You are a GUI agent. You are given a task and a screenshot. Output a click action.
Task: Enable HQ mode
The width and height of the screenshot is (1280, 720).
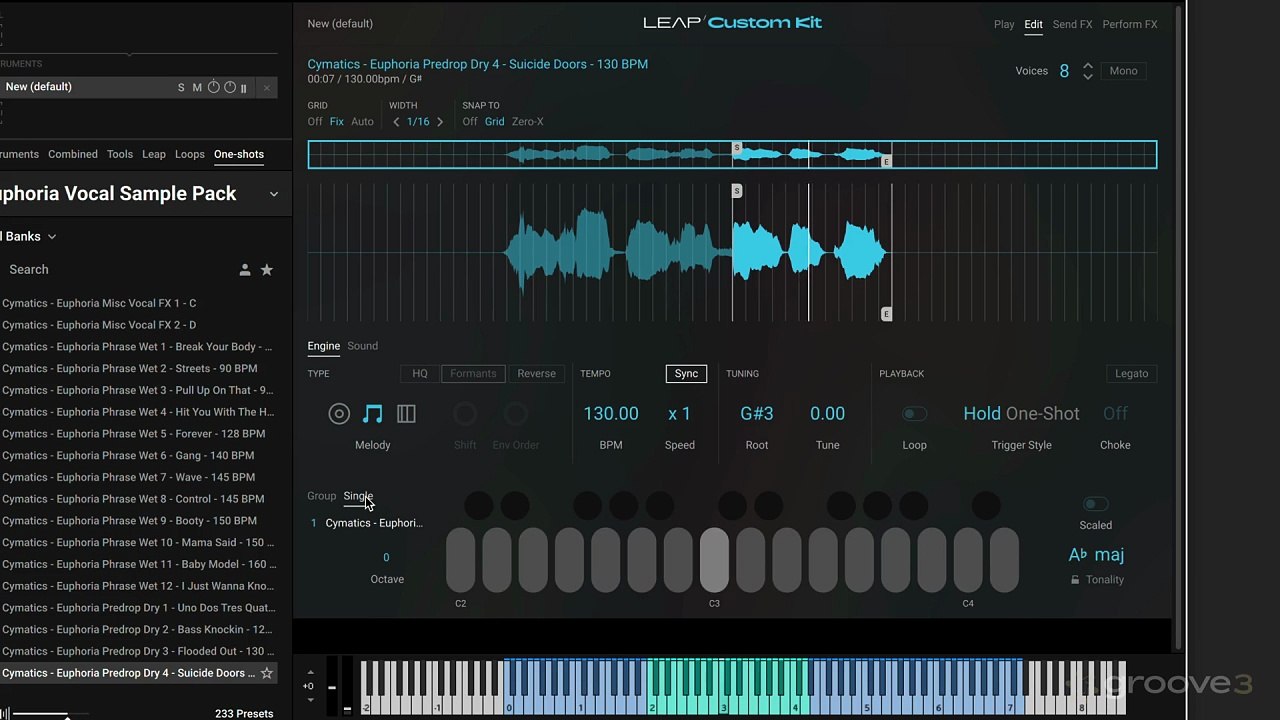point(420,374)
